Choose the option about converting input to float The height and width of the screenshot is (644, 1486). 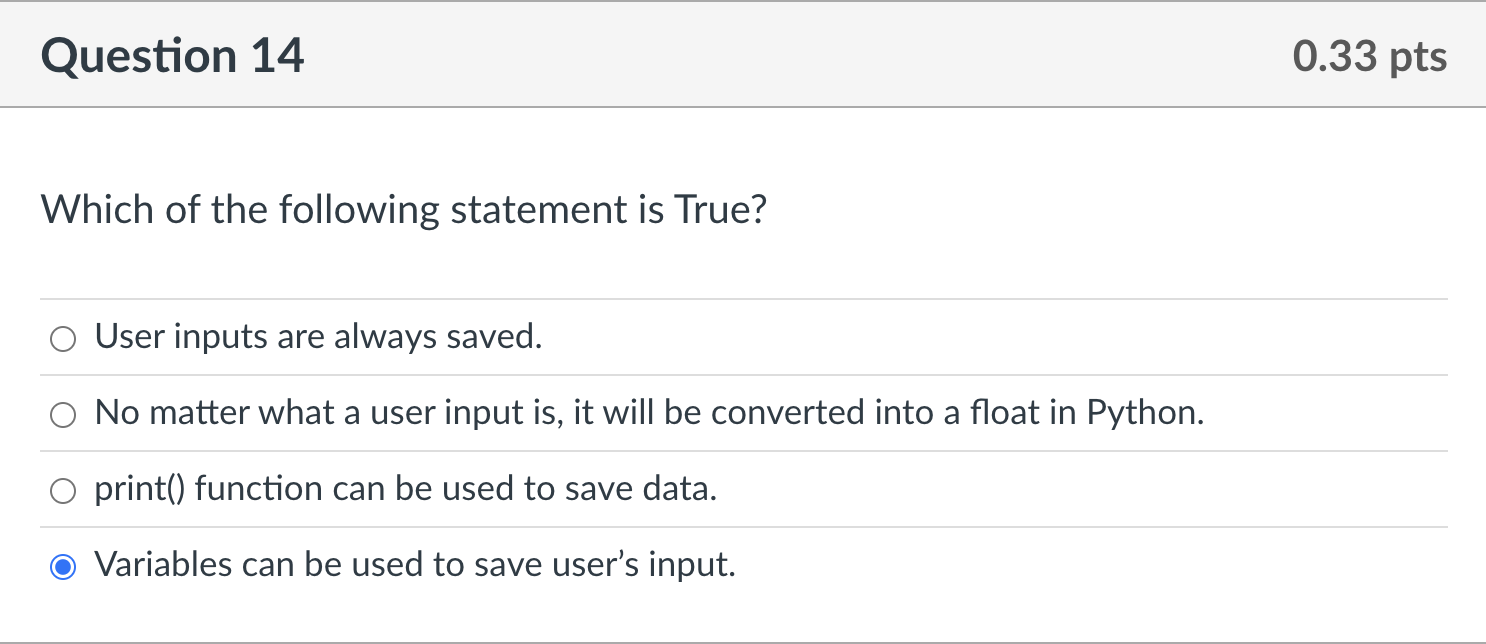(x=62, y=414)
